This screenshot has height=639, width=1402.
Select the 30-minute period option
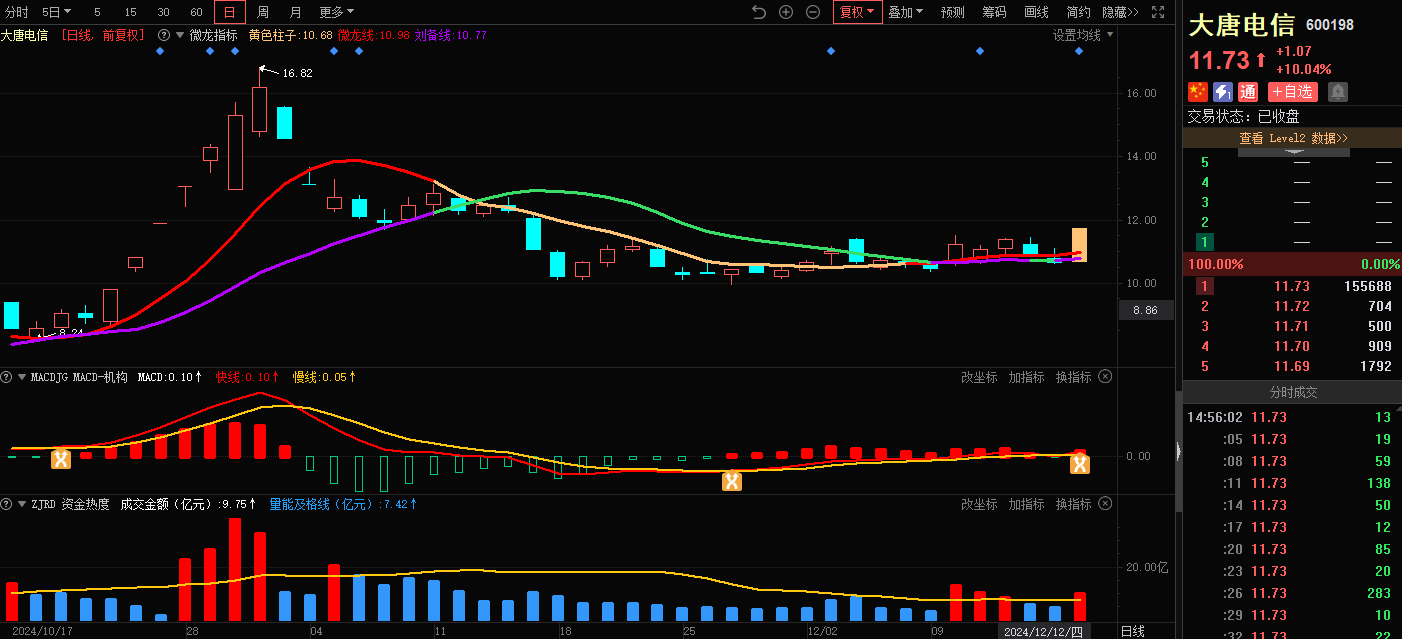[163, 12]
